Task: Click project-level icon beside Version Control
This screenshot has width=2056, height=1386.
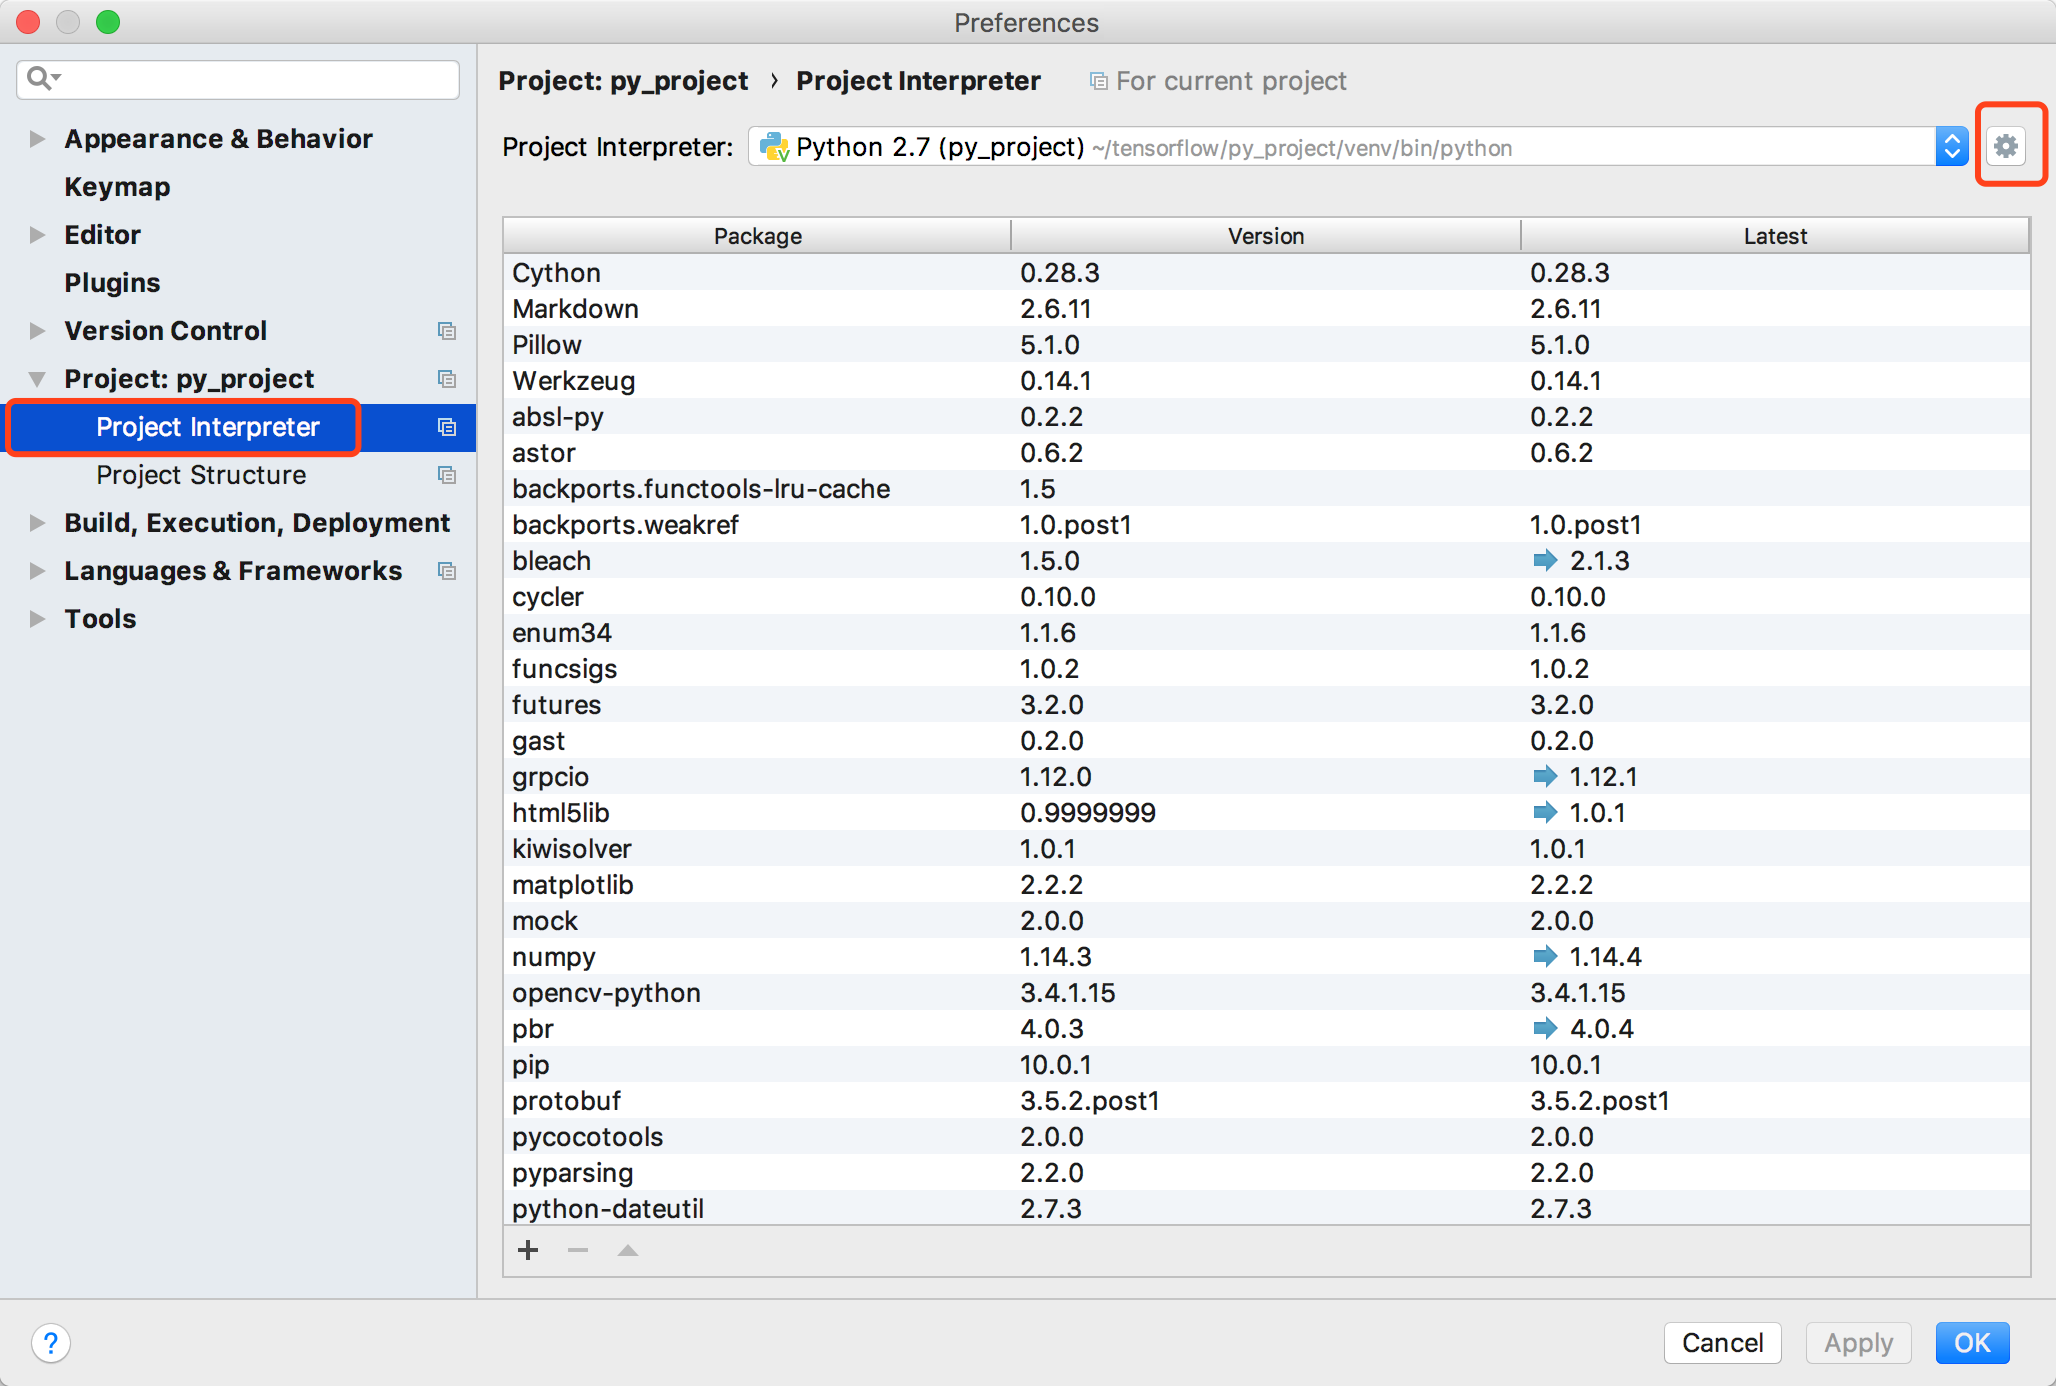Action: pos(447,330)
